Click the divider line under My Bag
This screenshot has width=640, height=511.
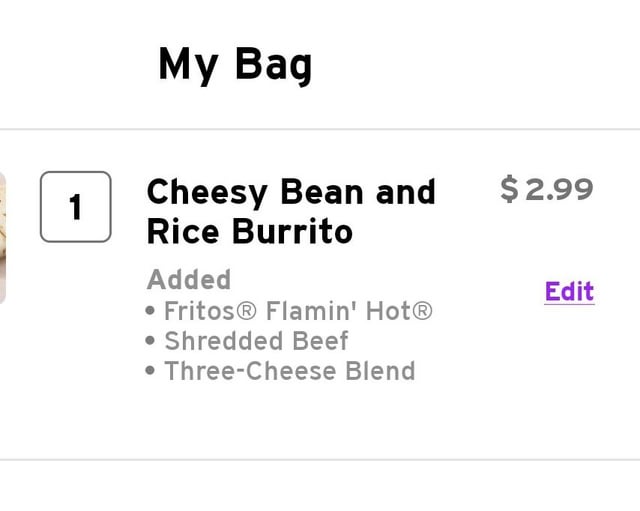point(320,129)
